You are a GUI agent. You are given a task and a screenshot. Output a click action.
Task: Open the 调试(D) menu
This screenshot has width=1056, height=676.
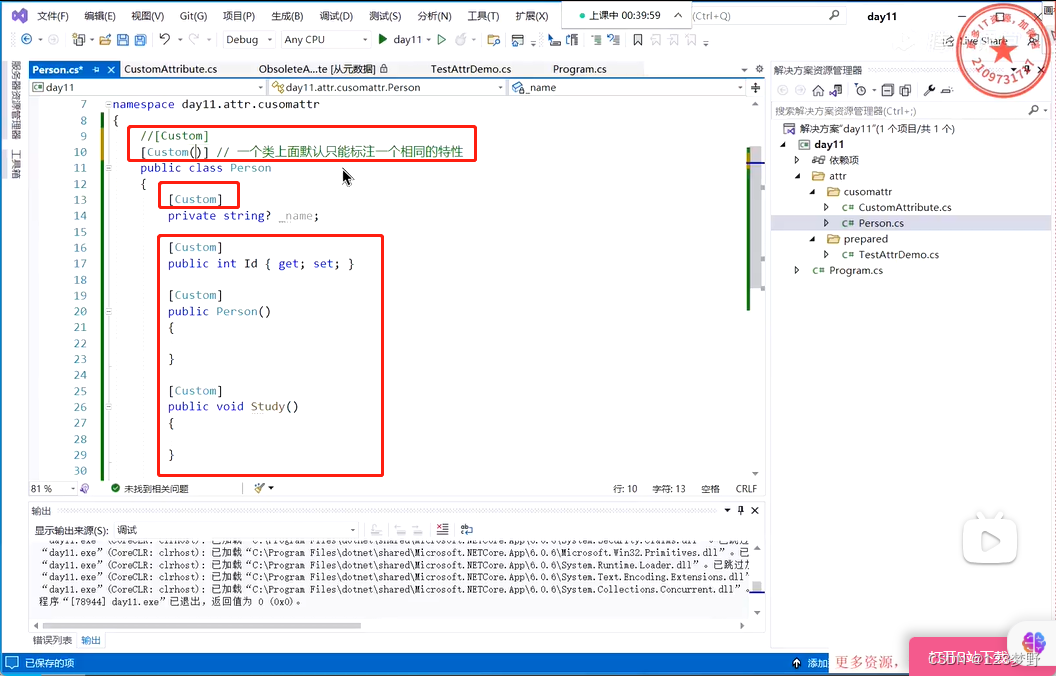[x=336, y=15]
